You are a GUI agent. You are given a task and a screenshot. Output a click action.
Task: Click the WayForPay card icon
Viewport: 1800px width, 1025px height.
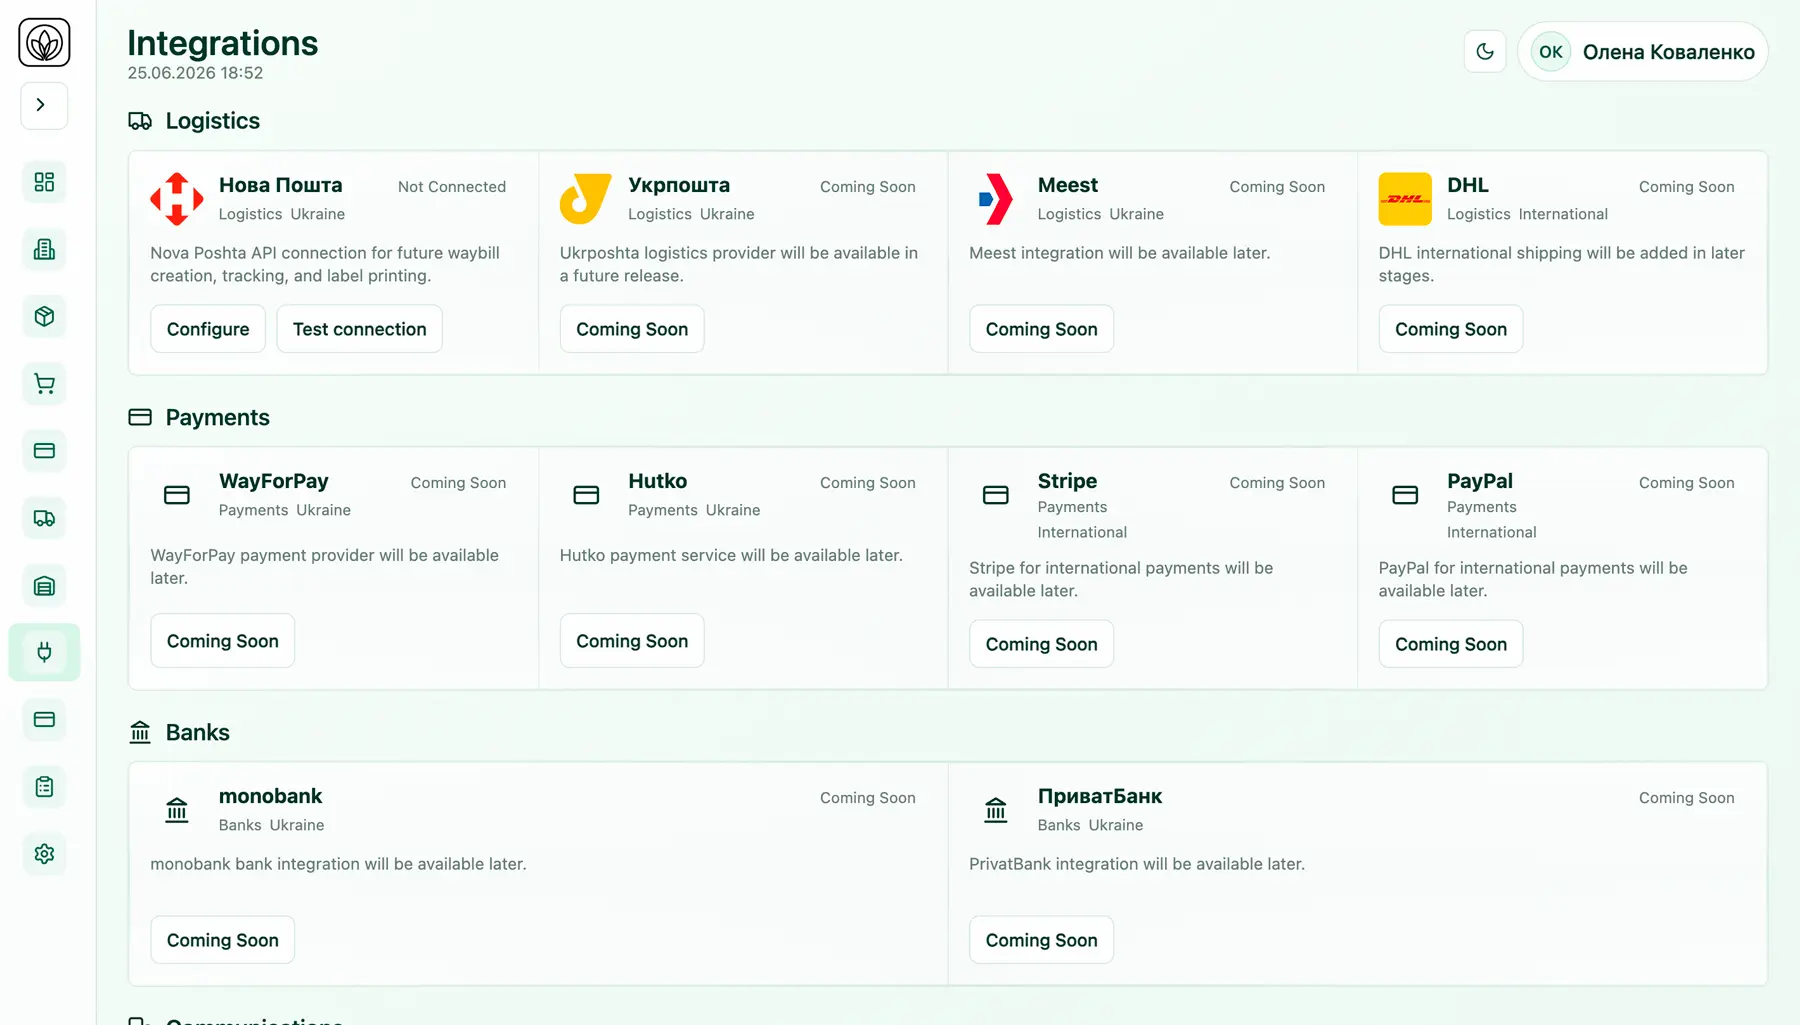[x=177, y=495]
